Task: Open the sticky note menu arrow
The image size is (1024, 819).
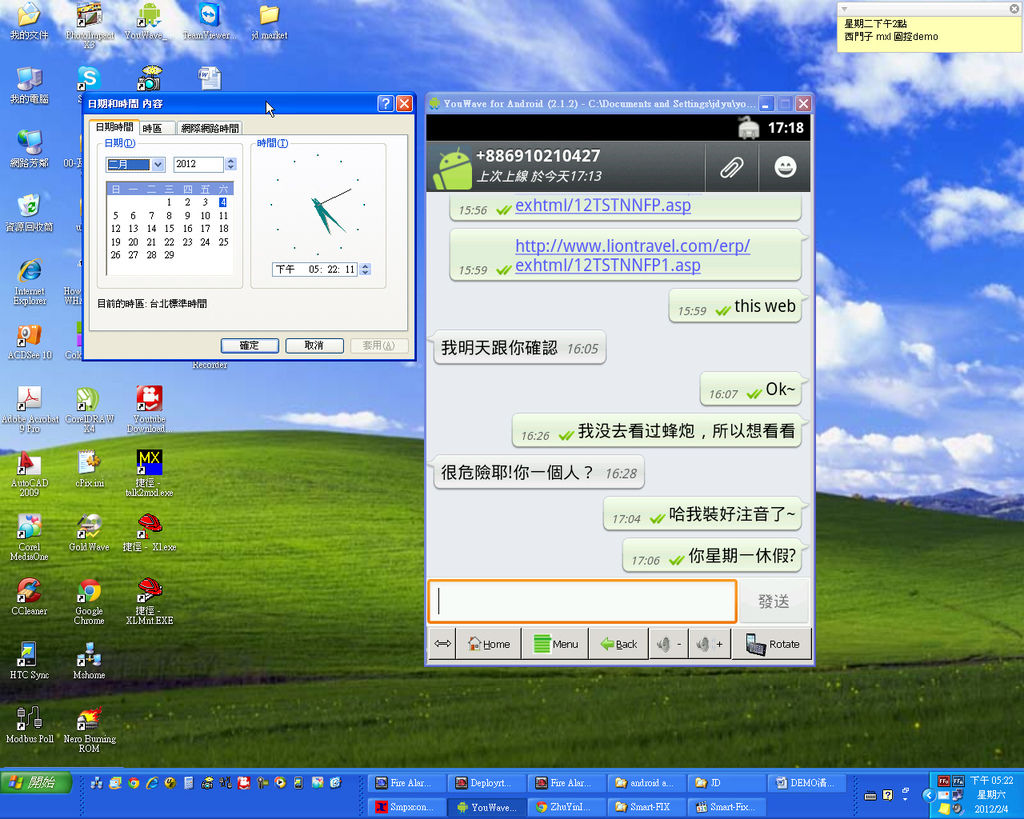Action: tap(844, 9)
